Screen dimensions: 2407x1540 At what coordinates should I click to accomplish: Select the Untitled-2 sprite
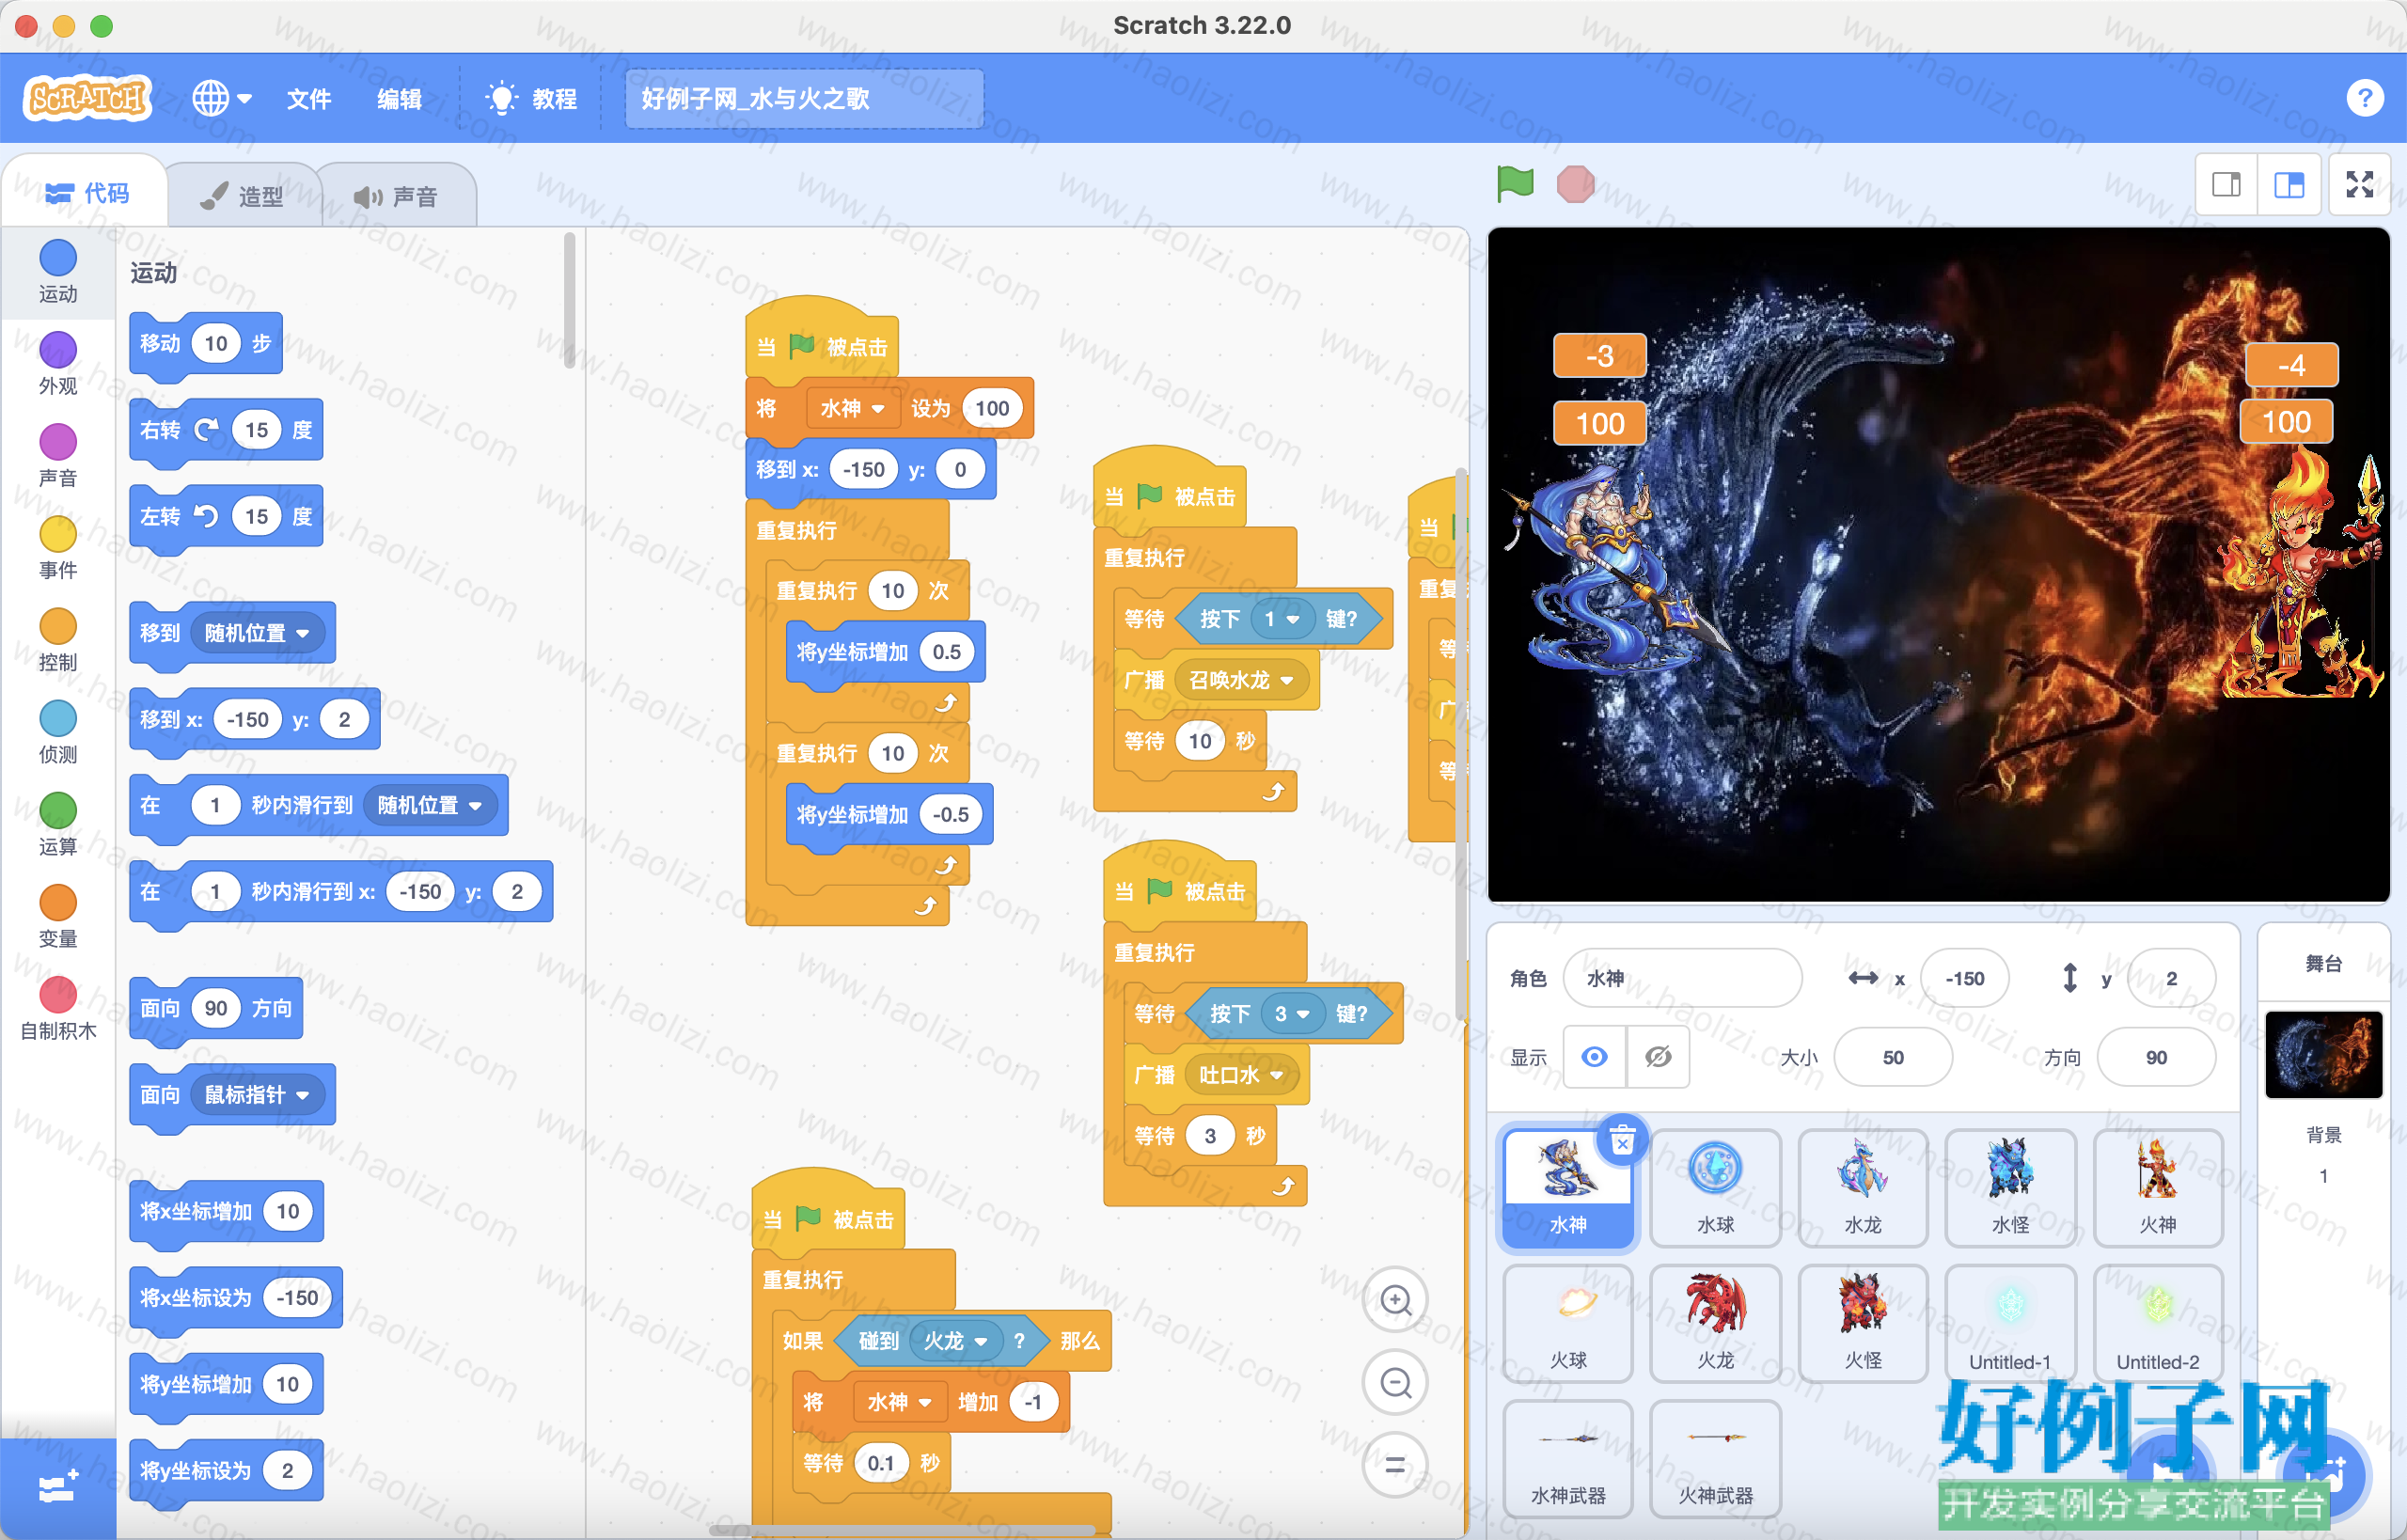[2158, 1324]
